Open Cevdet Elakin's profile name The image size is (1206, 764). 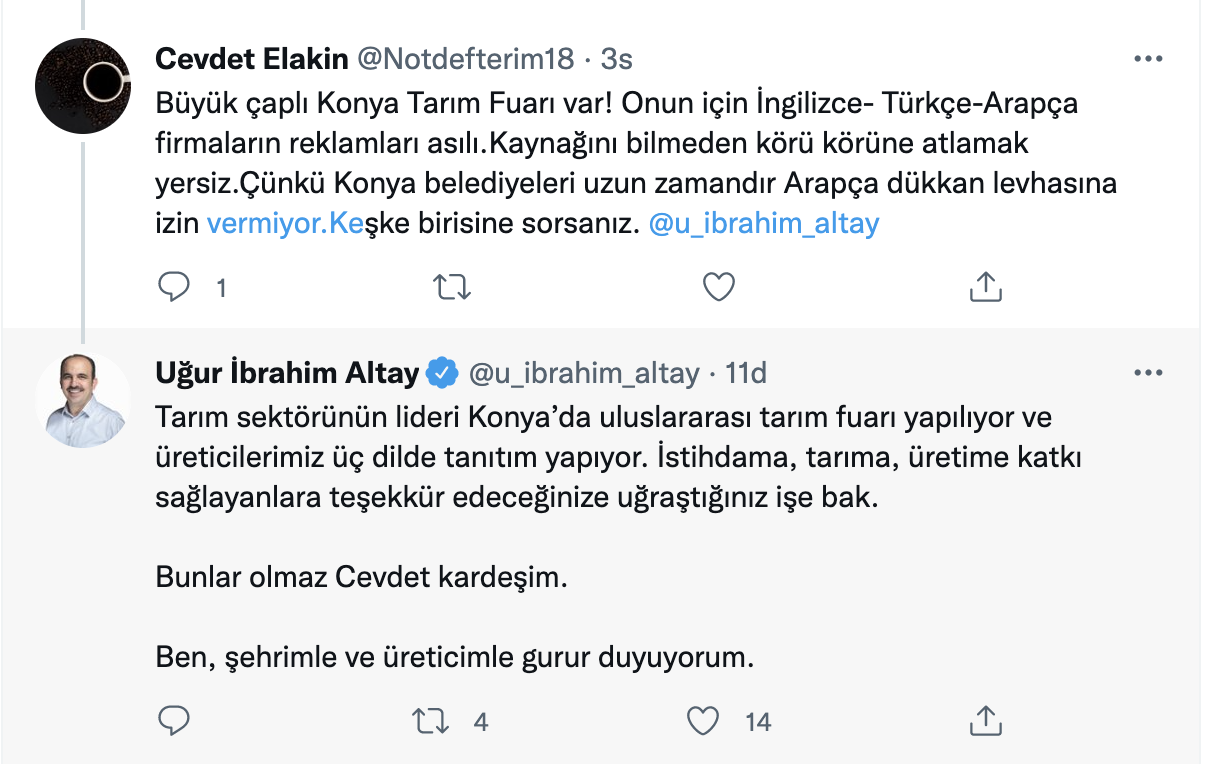(250, 59)
